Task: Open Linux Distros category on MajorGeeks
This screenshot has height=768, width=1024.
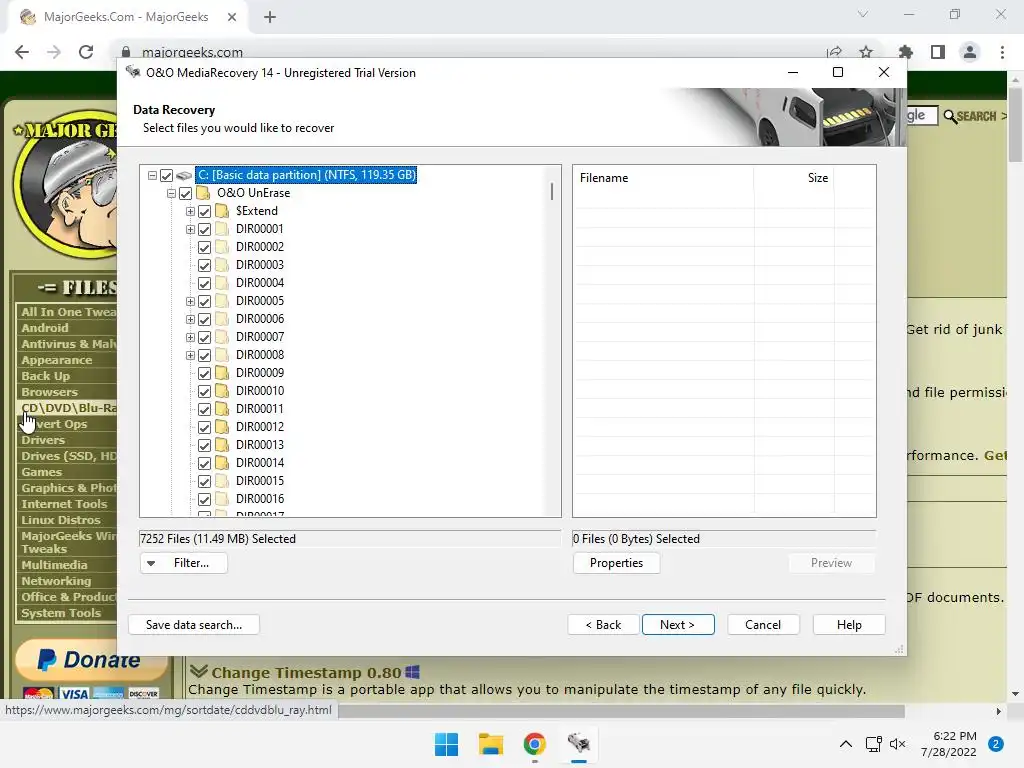Action: coord(61,520)
